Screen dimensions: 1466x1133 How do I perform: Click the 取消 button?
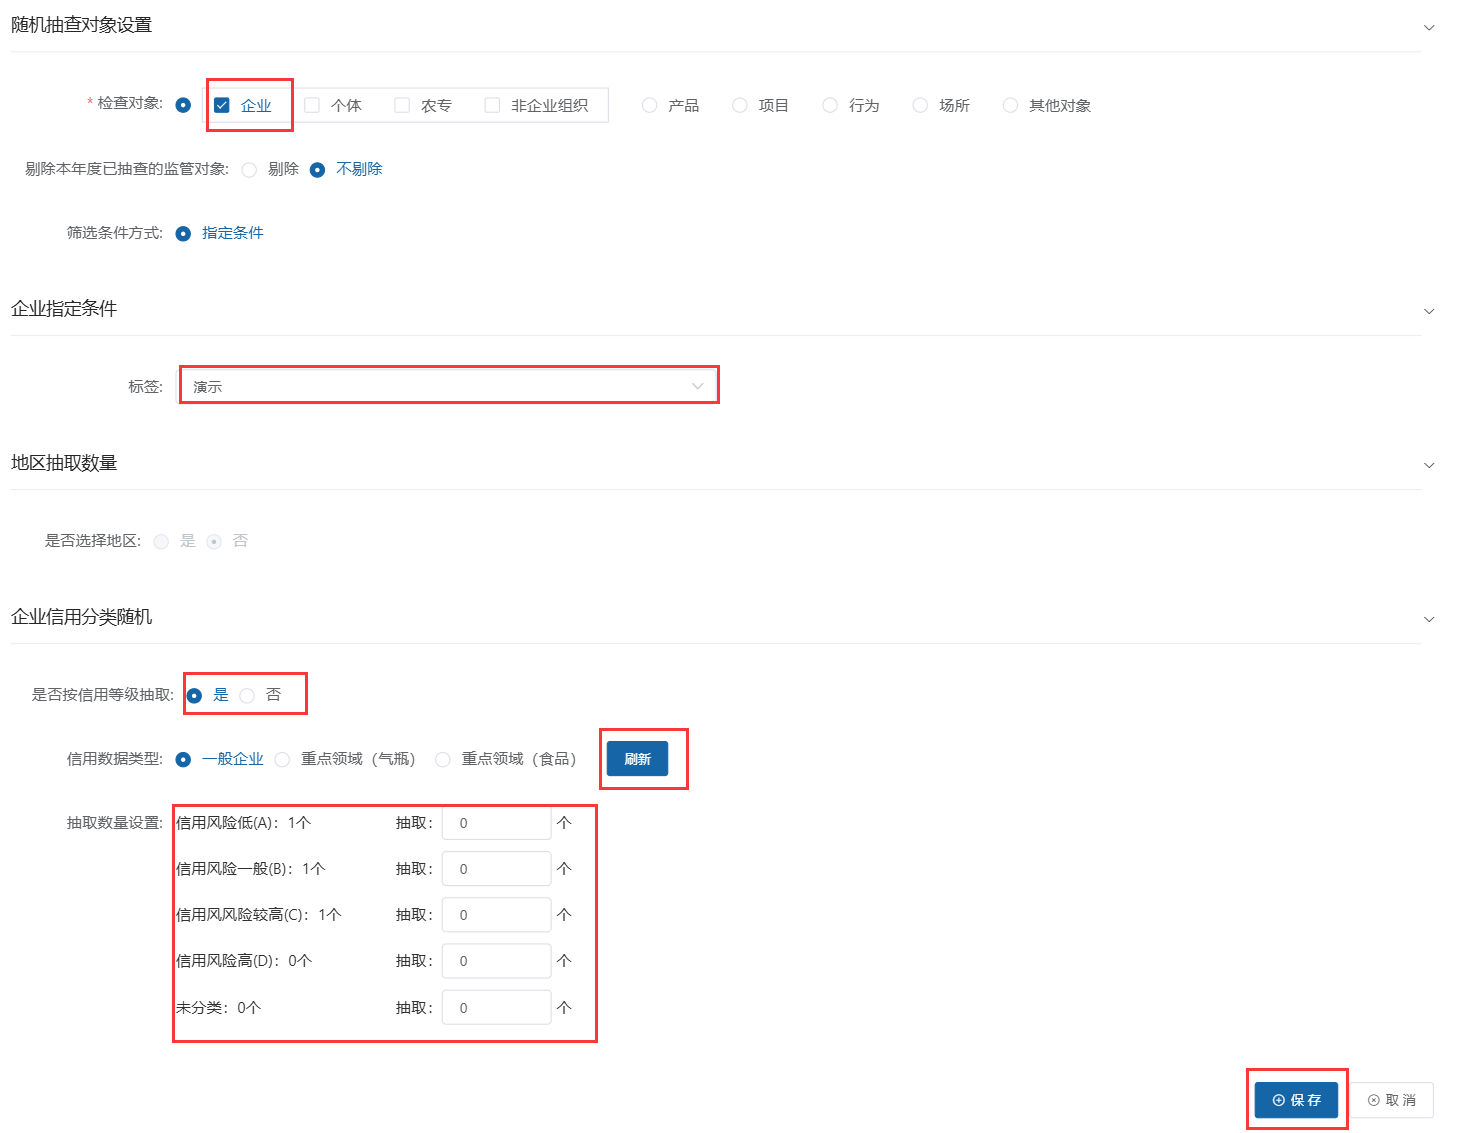click(x=1392, y=1100)
